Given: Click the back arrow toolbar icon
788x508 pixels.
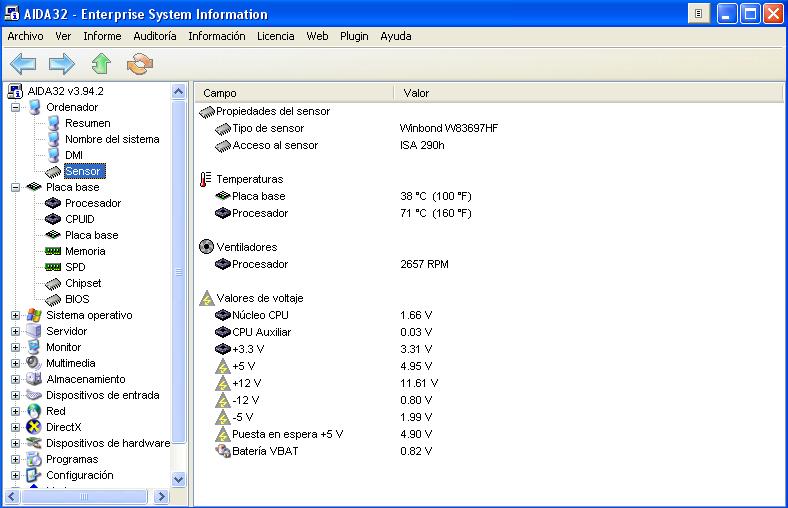Looking at the screenshot, I should tap(23, 65).
